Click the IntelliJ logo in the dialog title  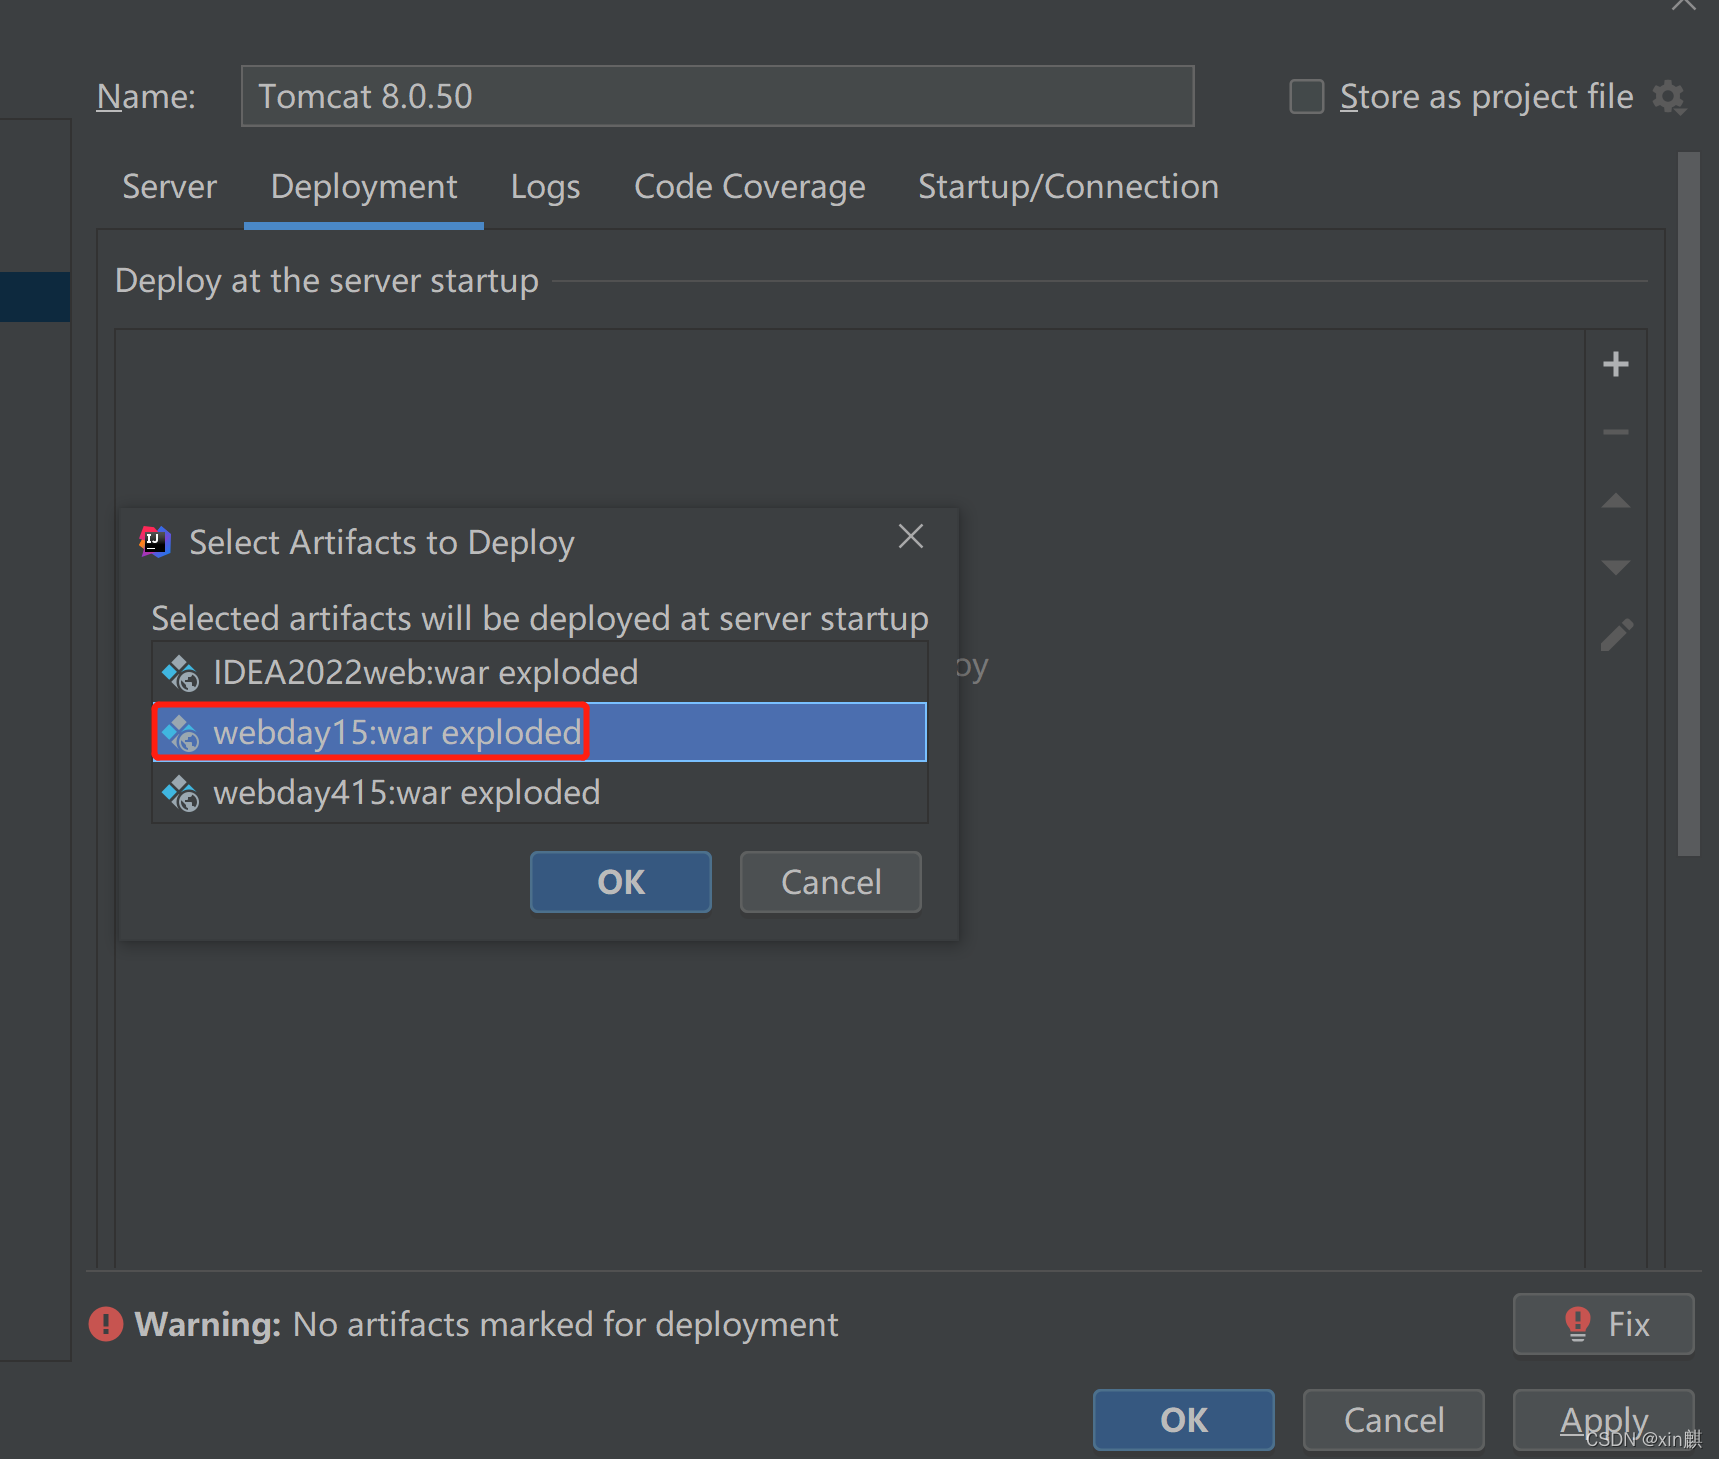[x=155, y=542]
